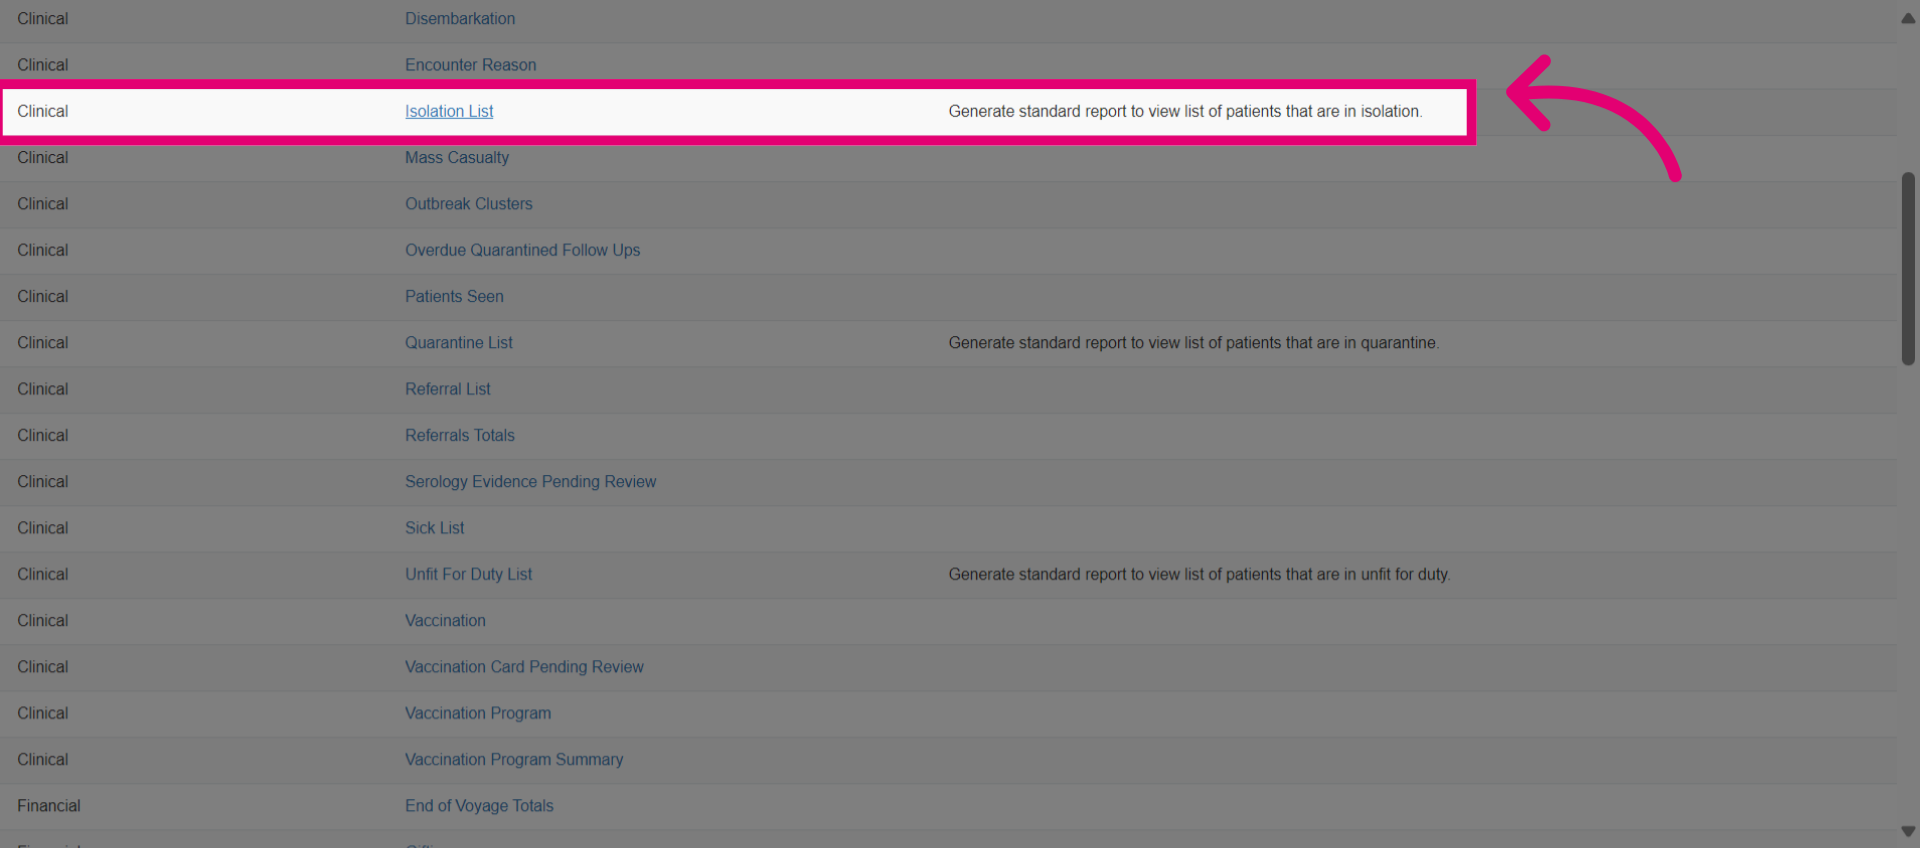The image size is (1920, 848).
Task: Click Clinical cell in Isolation List row
Action: pyautogui.click(x=43, y=111)
